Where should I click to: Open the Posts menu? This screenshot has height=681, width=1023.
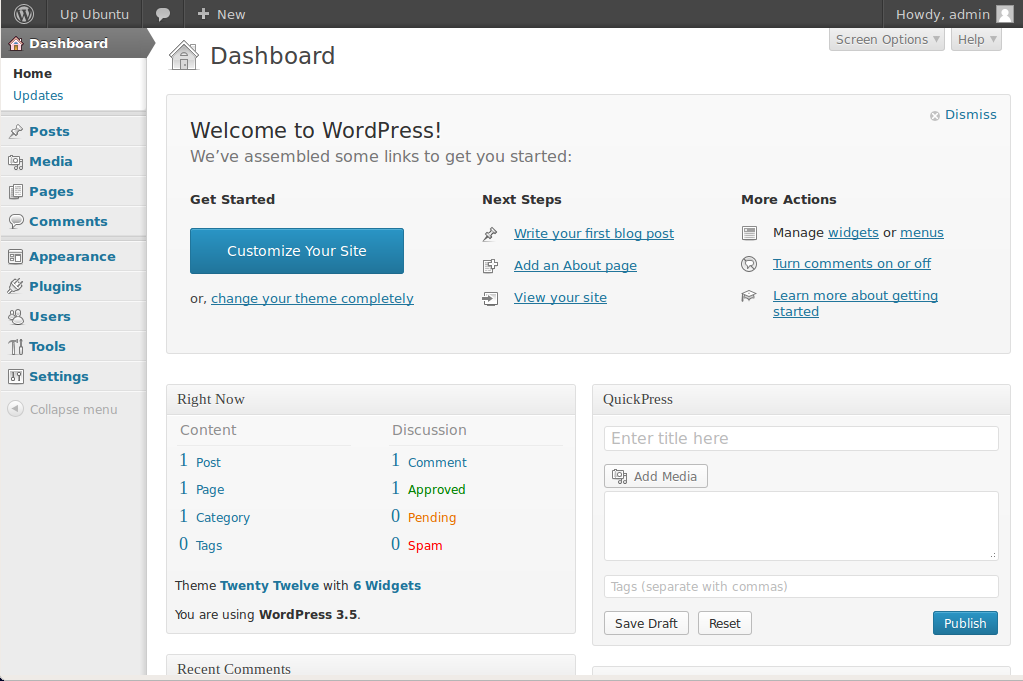click(49, 132)
